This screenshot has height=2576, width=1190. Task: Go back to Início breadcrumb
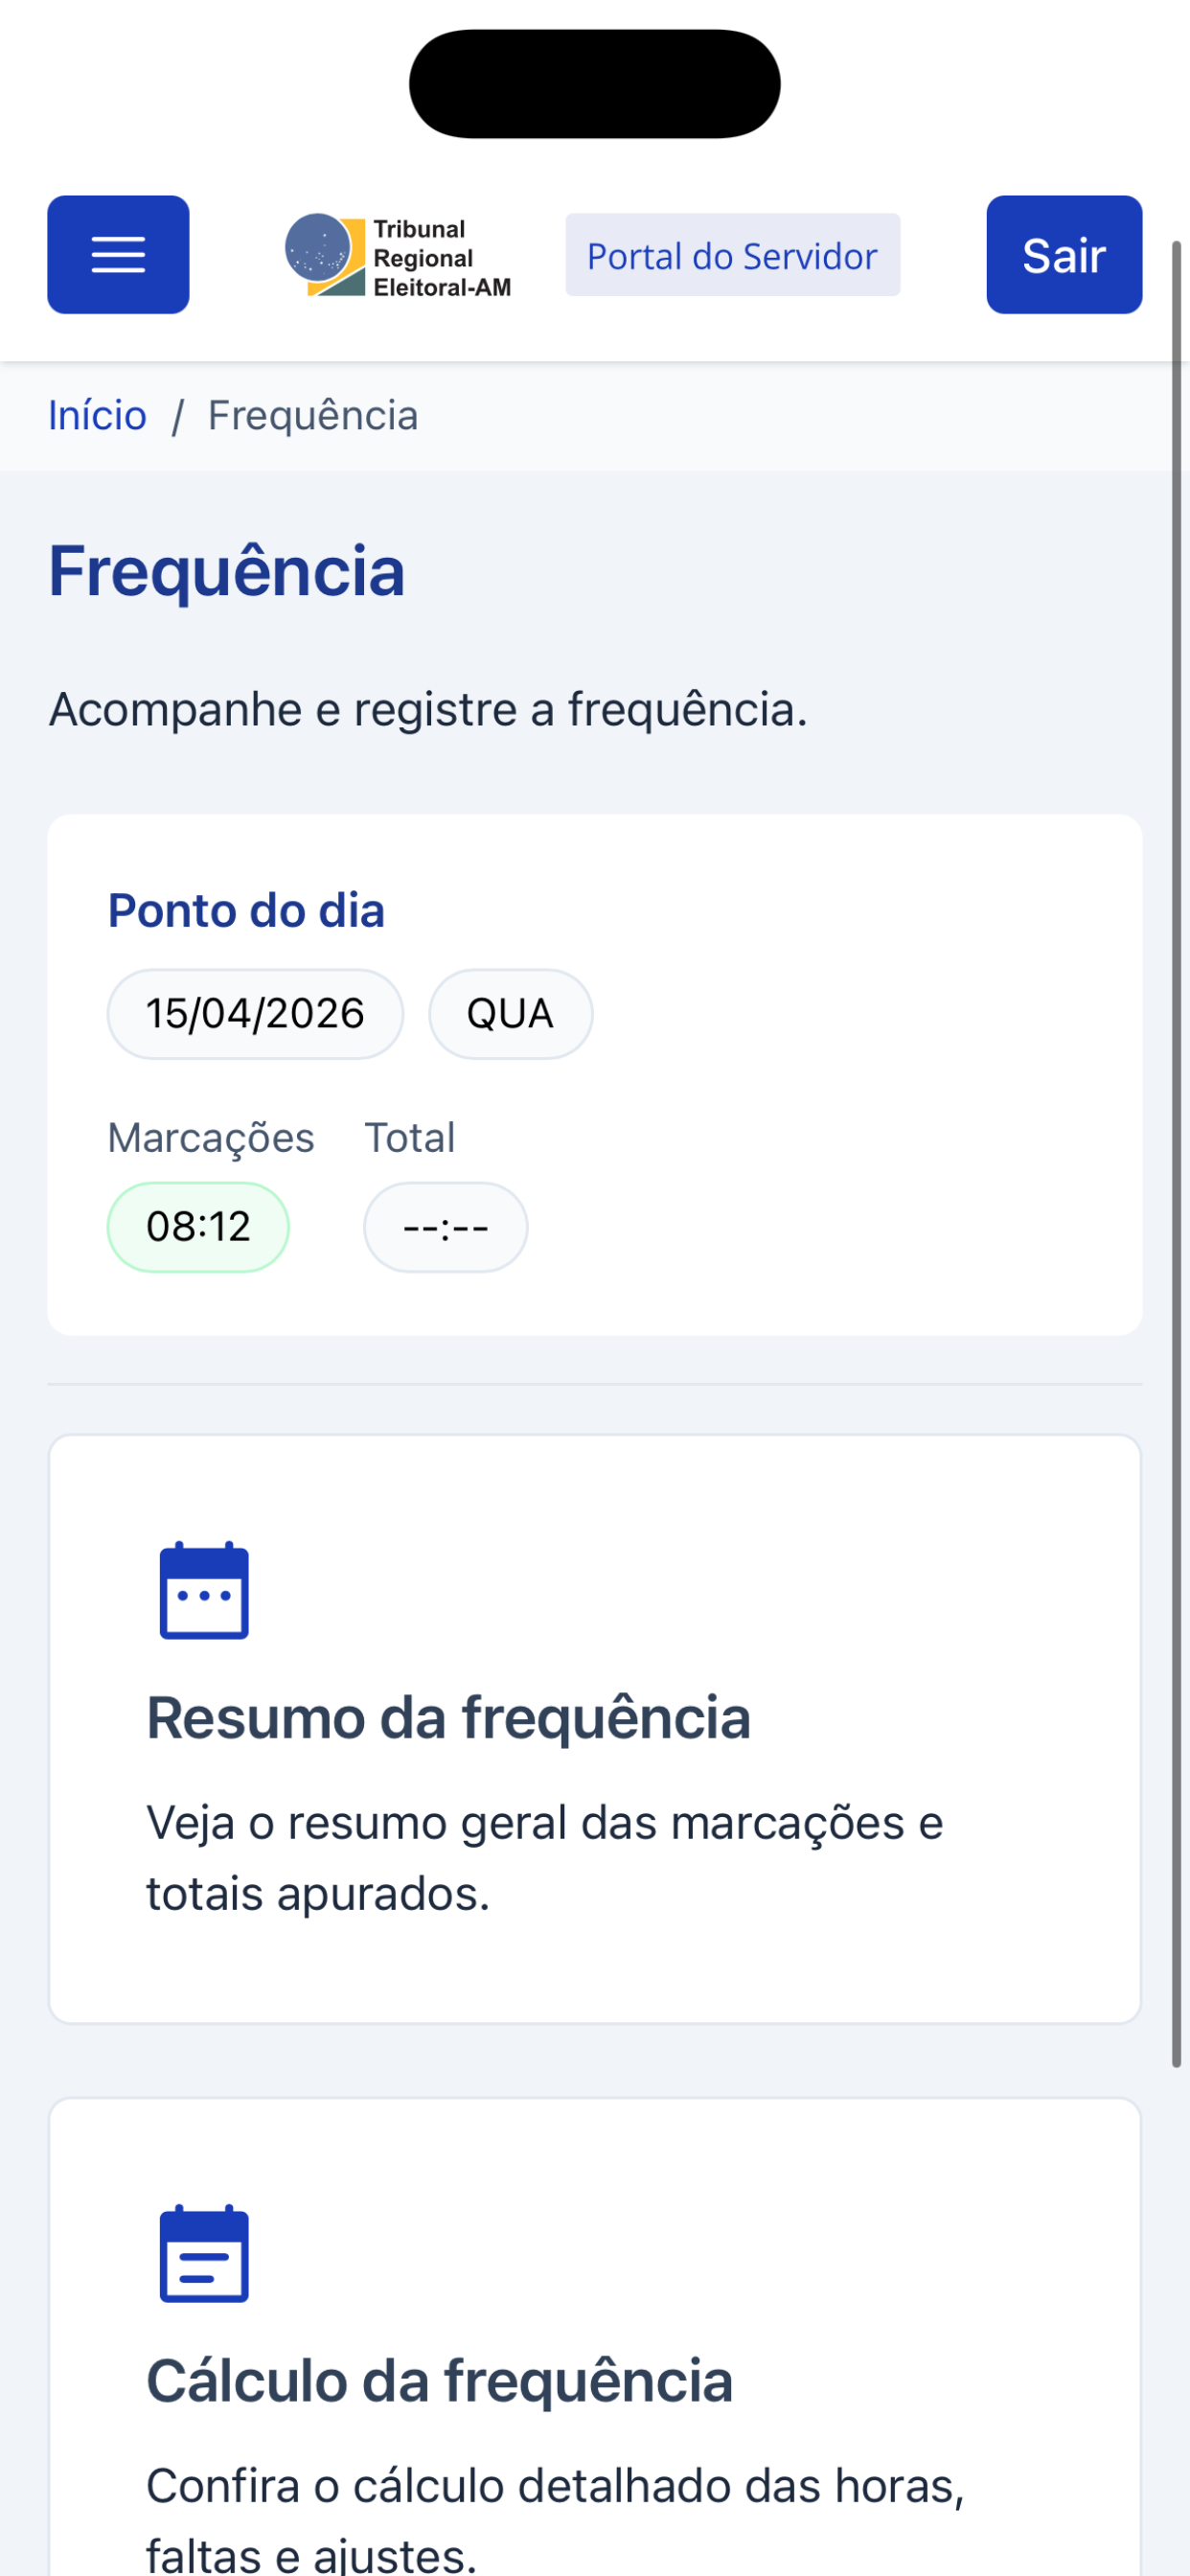pos(97,416)
